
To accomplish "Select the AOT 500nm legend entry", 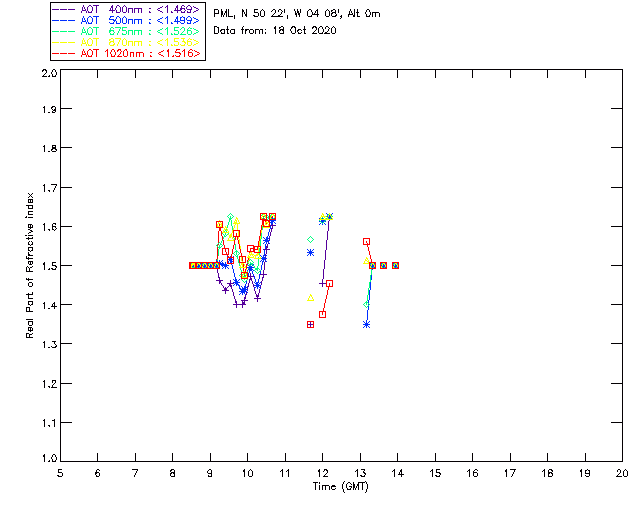I will pyautogui.click(x=127, y=20).
